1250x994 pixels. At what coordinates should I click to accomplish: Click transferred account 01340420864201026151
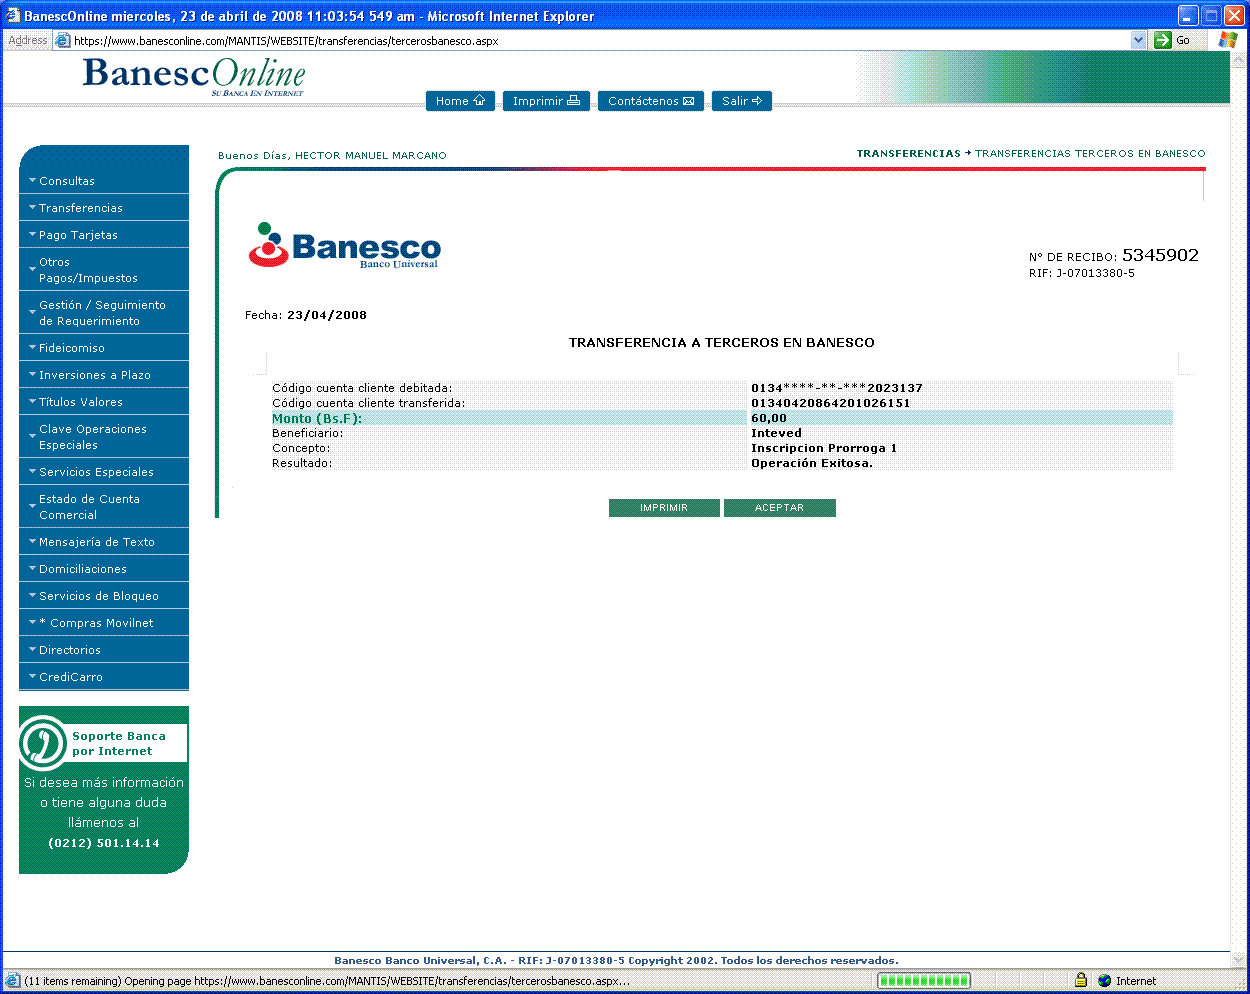pos(831,403)
